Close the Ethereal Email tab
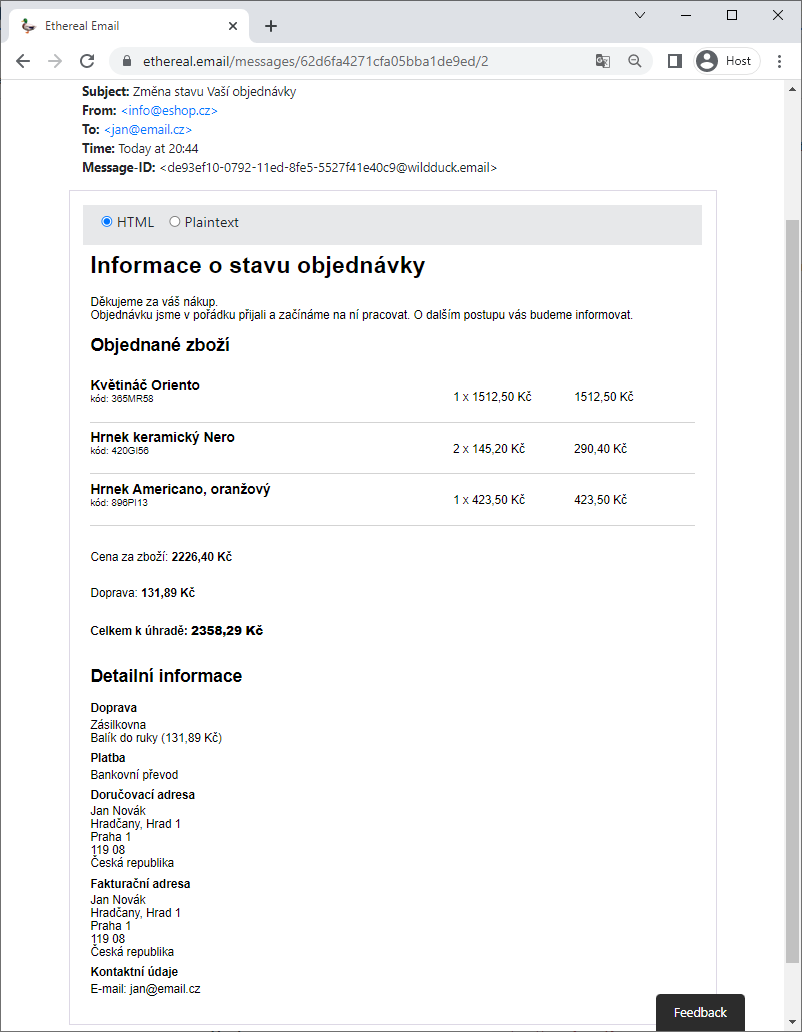Image resolution: width=802 pixels, height=1032 pixels. coord(233,26)
